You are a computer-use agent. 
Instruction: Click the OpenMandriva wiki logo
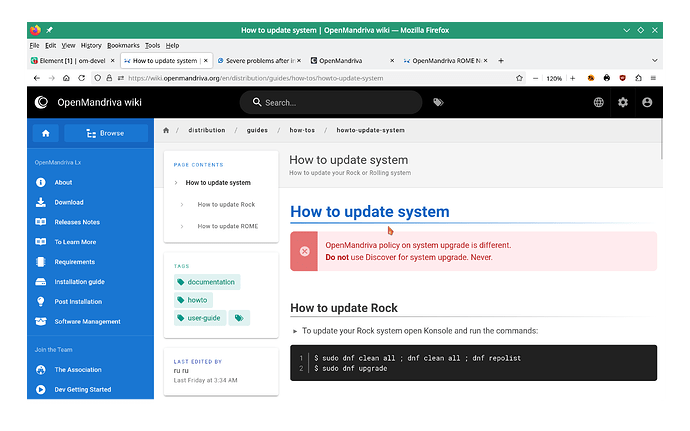coord(41,102)
